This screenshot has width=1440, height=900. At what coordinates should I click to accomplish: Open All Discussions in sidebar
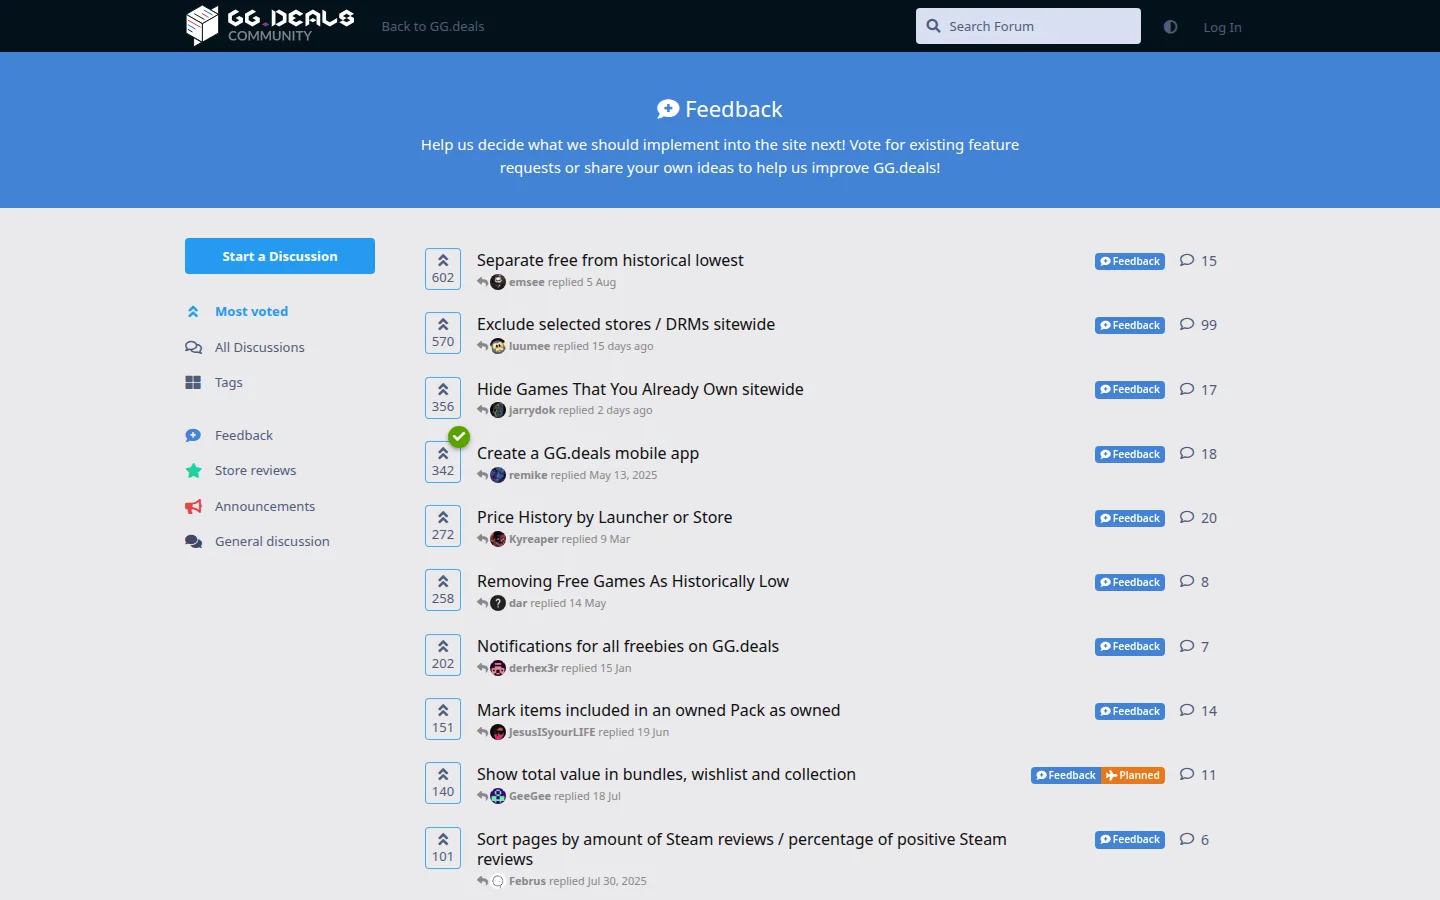click(x=259, y=347)
